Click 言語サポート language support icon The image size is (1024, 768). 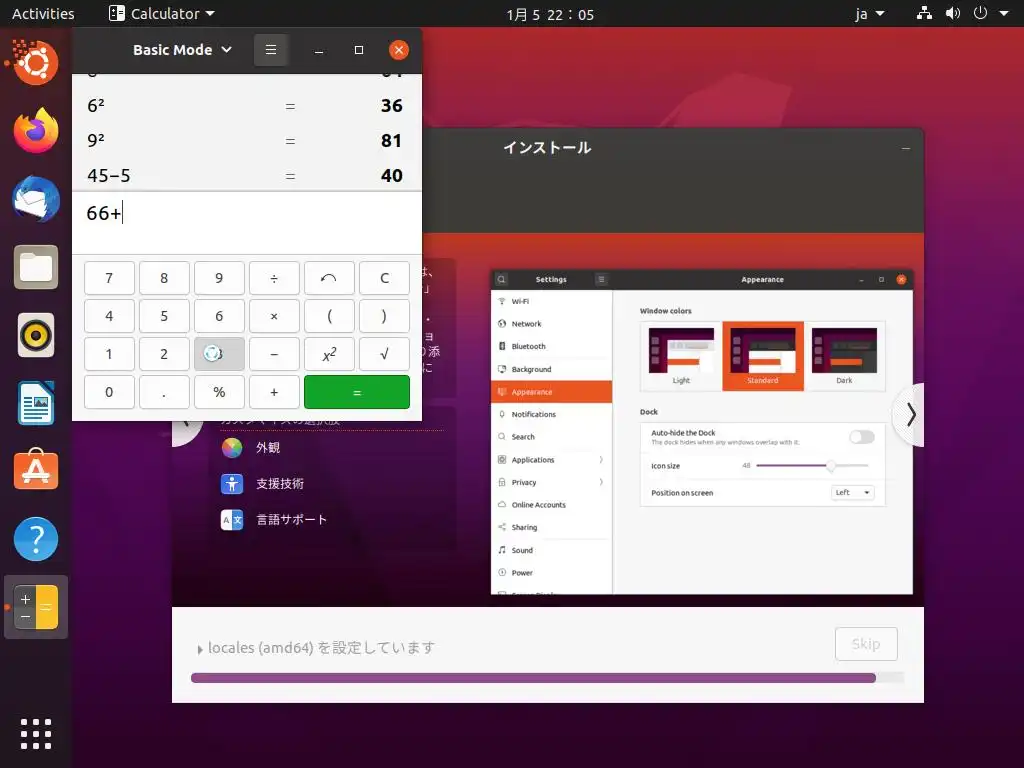[232, 520]
